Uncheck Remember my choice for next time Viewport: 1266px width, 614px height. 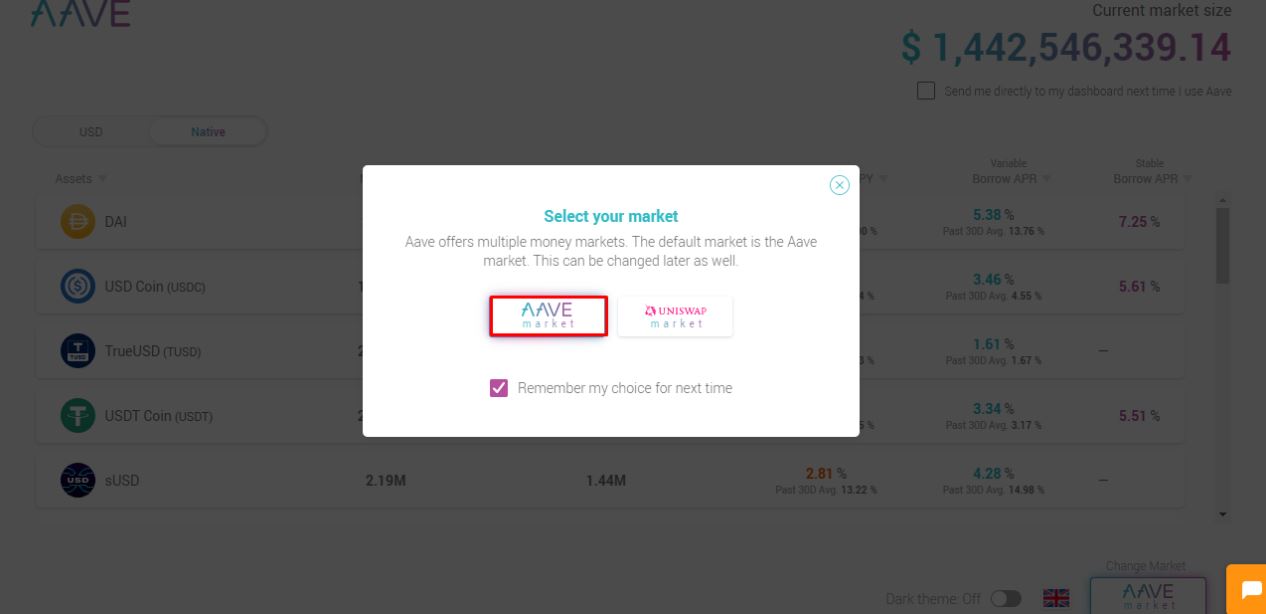499,388
